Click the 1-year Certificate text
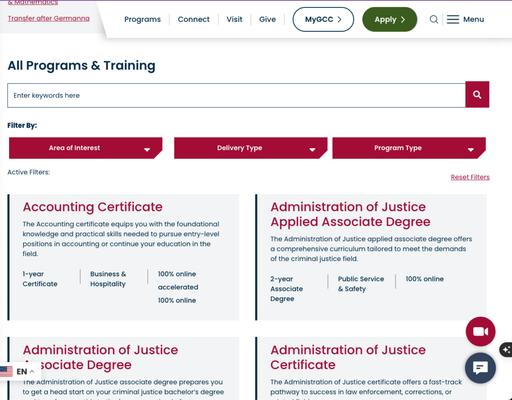Viewport: 512px width, 400px height. (40, 279)
